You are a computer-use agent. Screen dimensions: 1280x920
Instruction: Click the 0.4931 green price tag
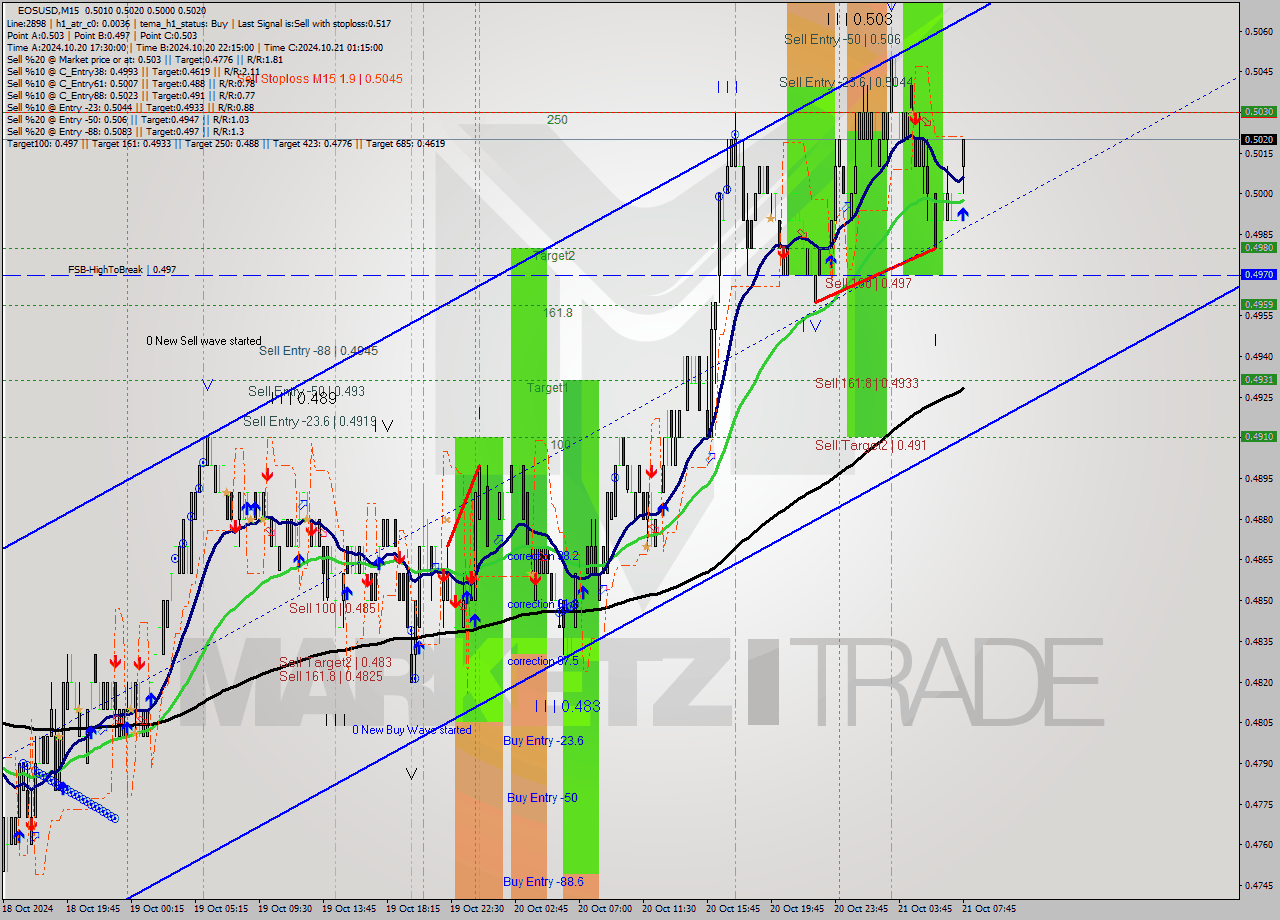(x=1257, y=379)
